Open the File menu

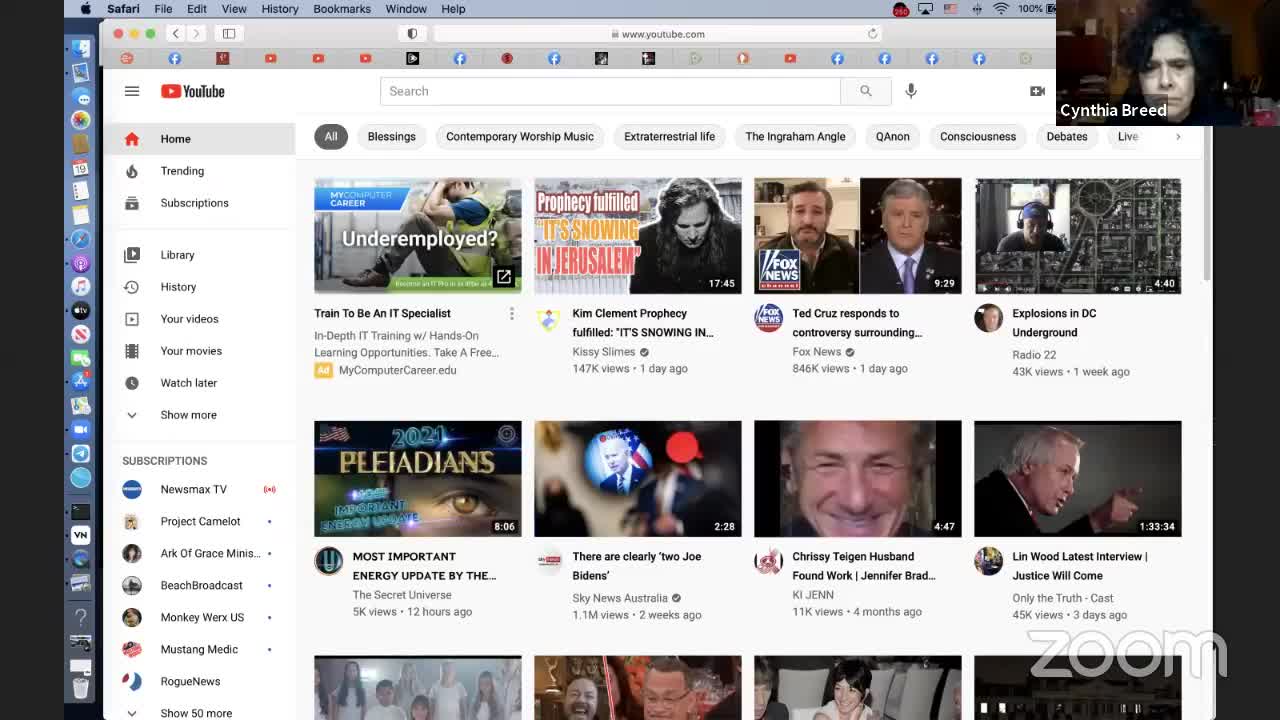pos(163,9)
